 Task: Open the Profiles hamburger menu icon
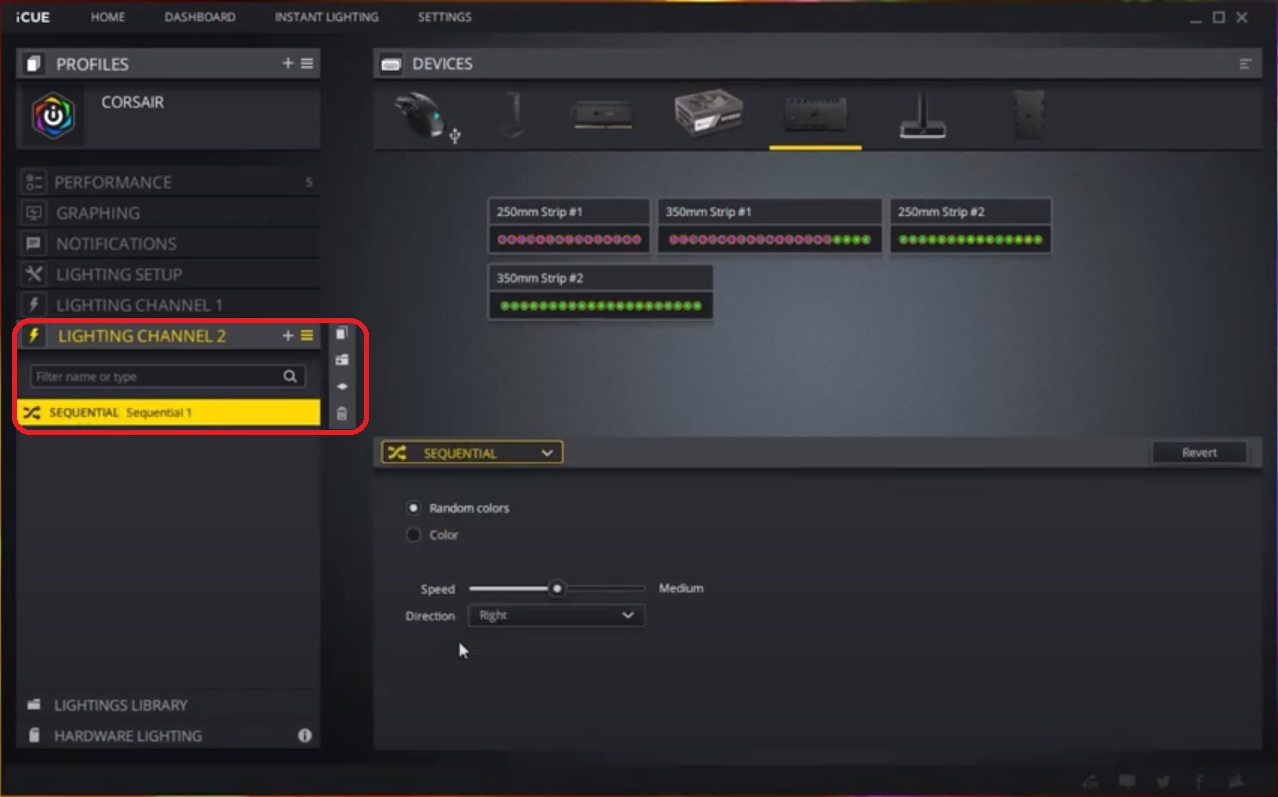pos(307,63)
